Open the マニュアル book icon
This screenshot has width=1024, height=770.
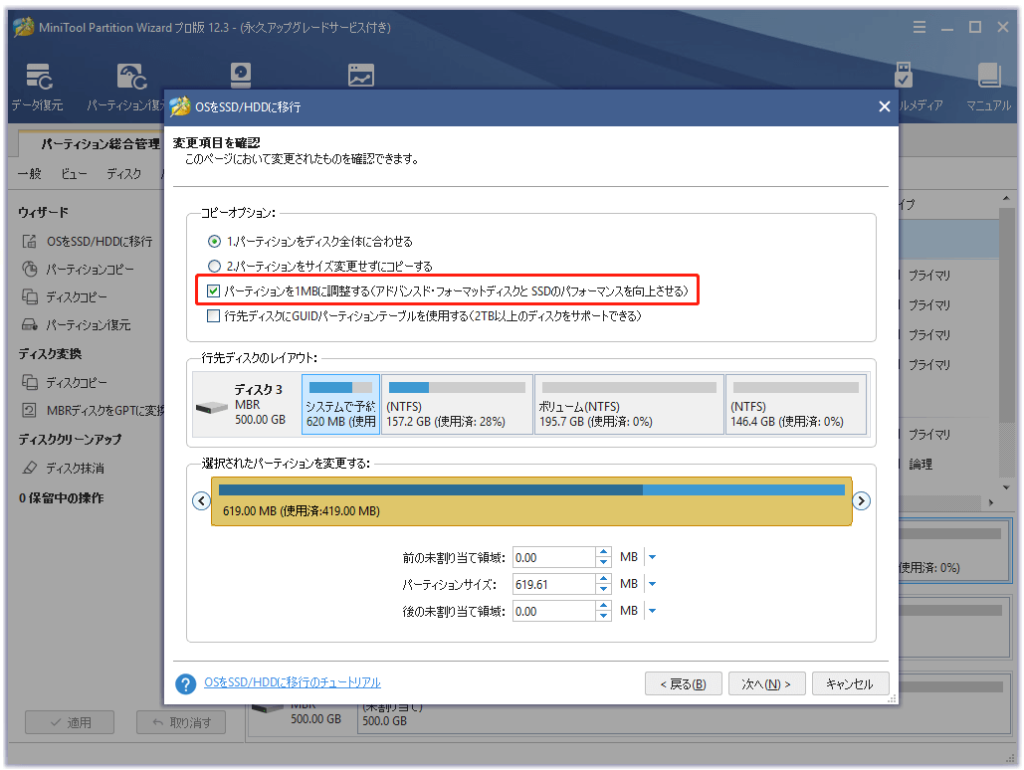[988, 78]
